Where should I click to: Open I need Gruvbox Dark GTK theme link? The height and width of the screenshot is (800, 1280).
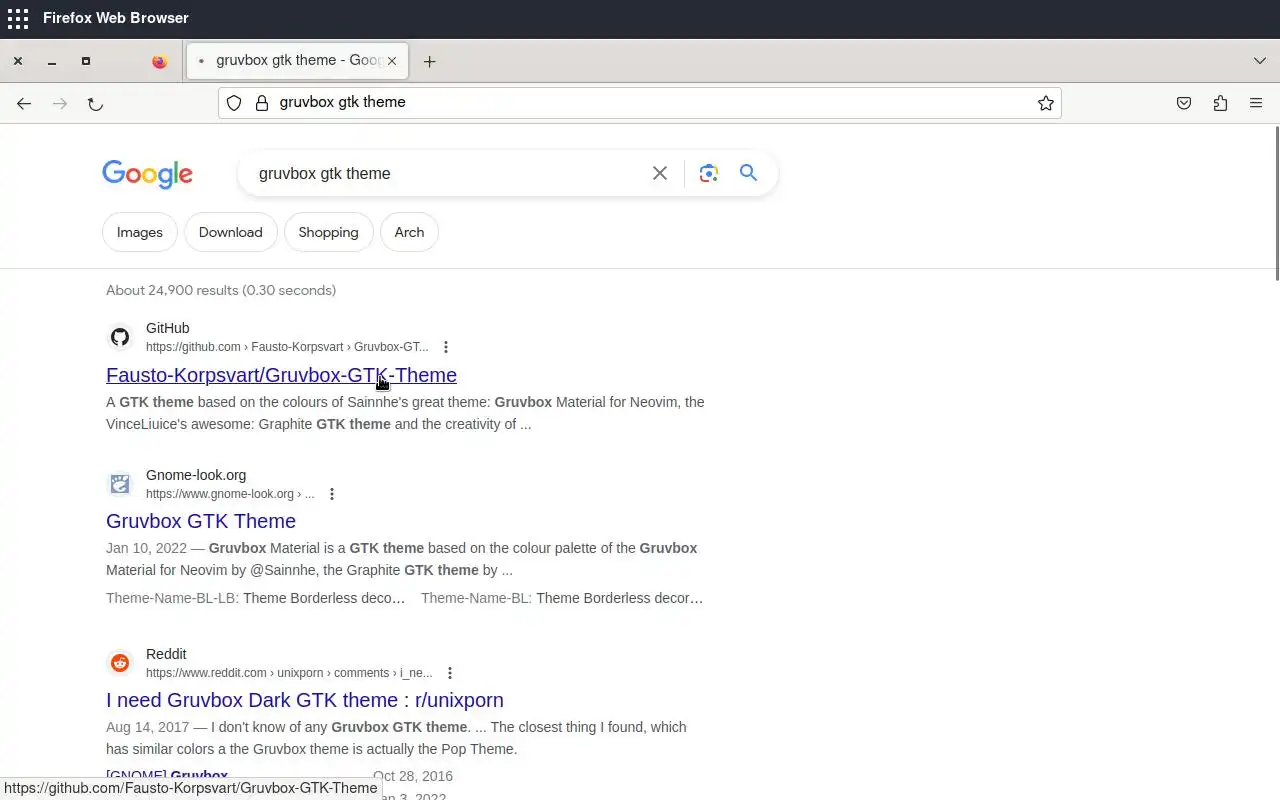305,700
